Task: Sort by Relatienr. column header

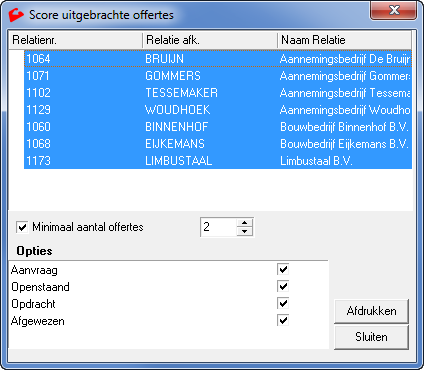Action: click(76, 40)
